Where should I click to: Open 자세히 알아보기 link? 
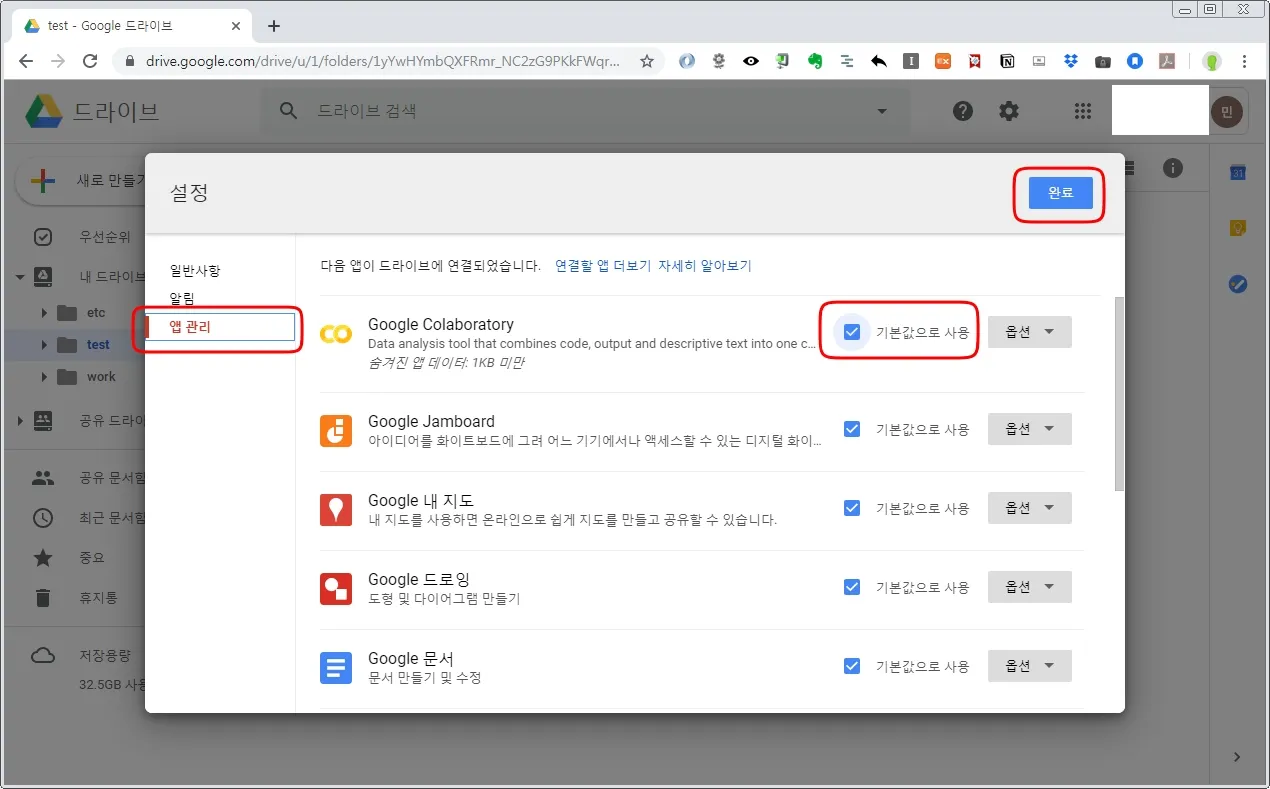coord(704,266)
